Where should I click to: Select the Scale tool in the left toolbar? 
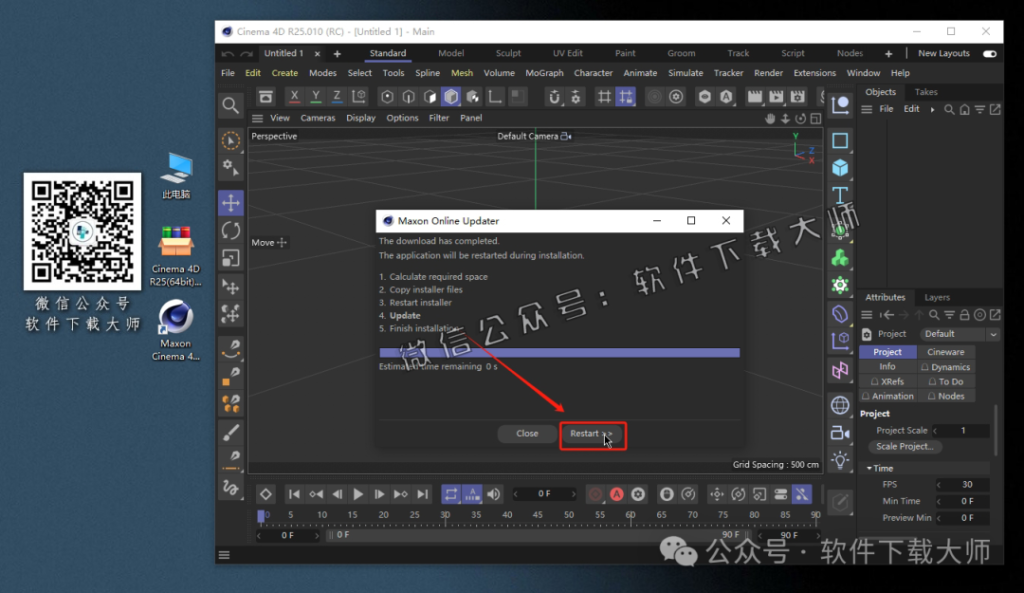(x=231, y=258)
